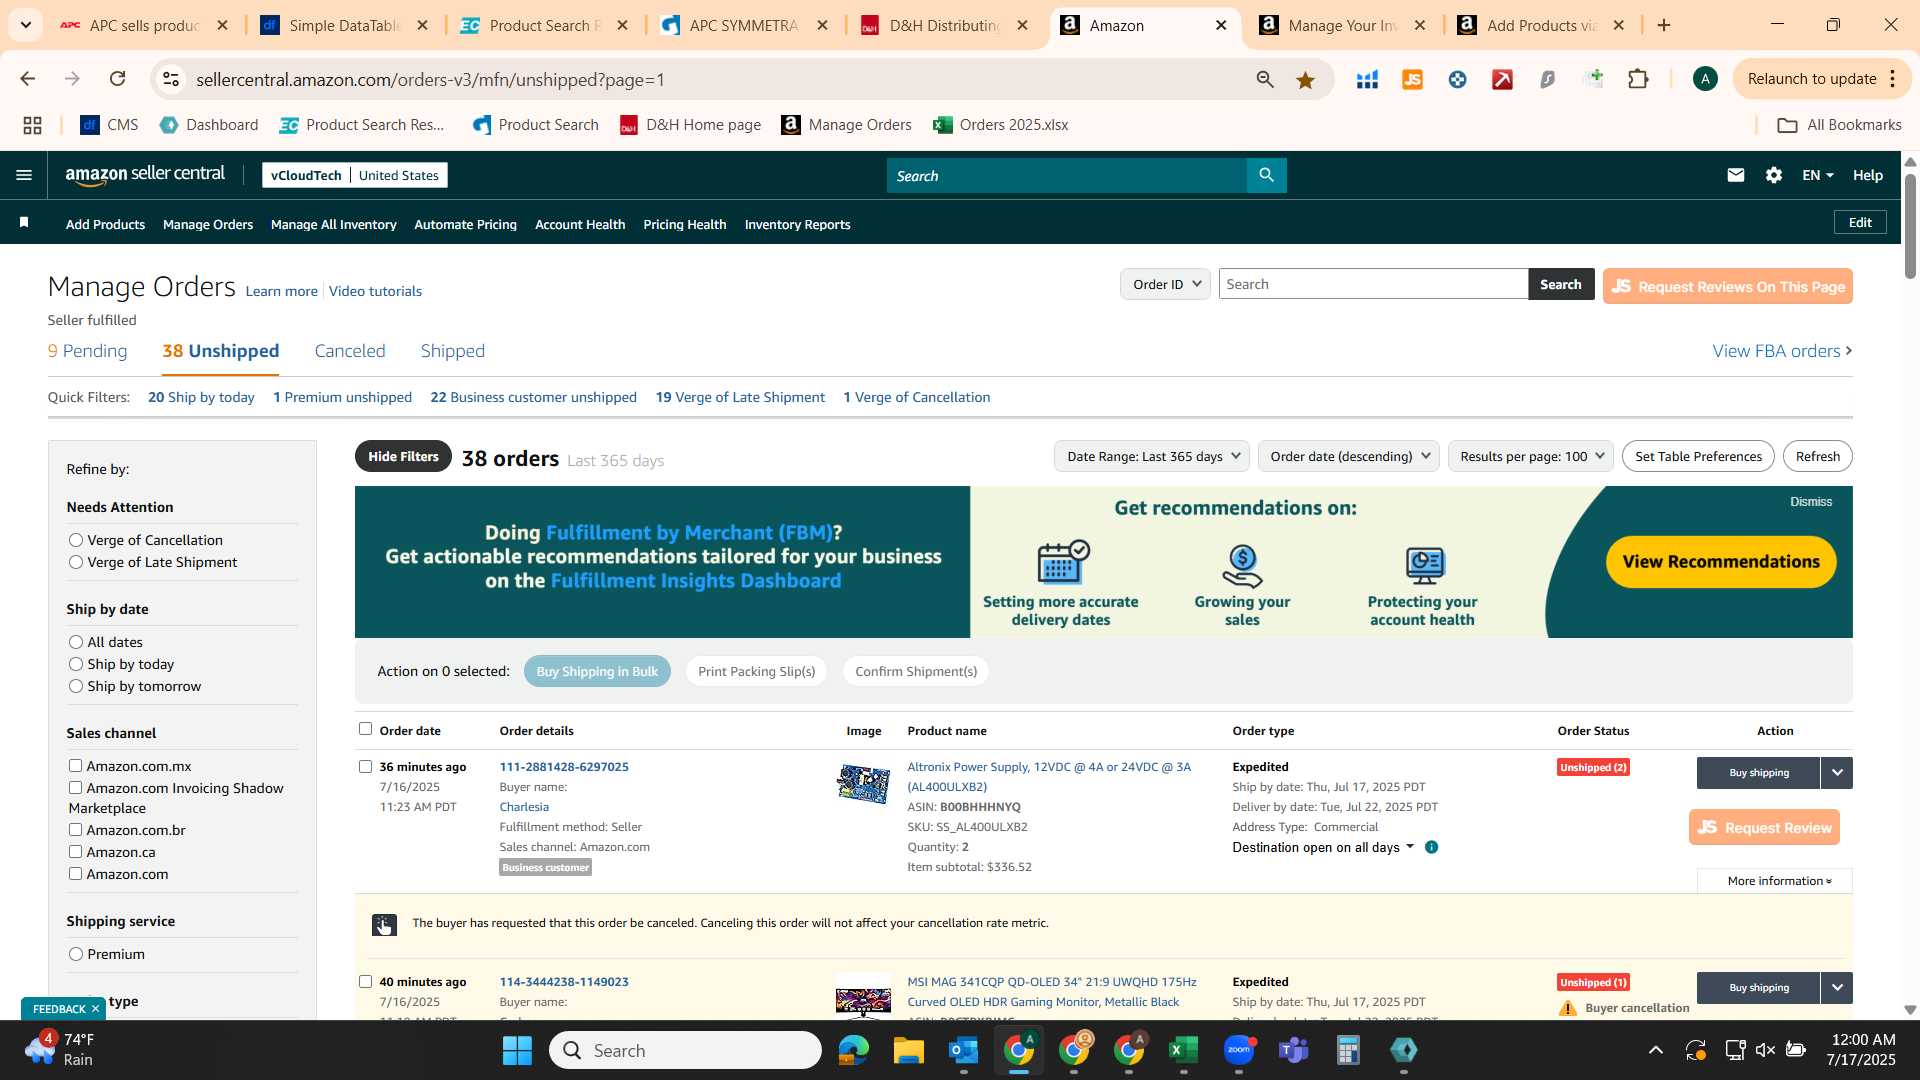1920x1080 pixels.
Task: Apply the 20 Ship by today quick filter
Action: pyautogui.click(x=201, y=397)
